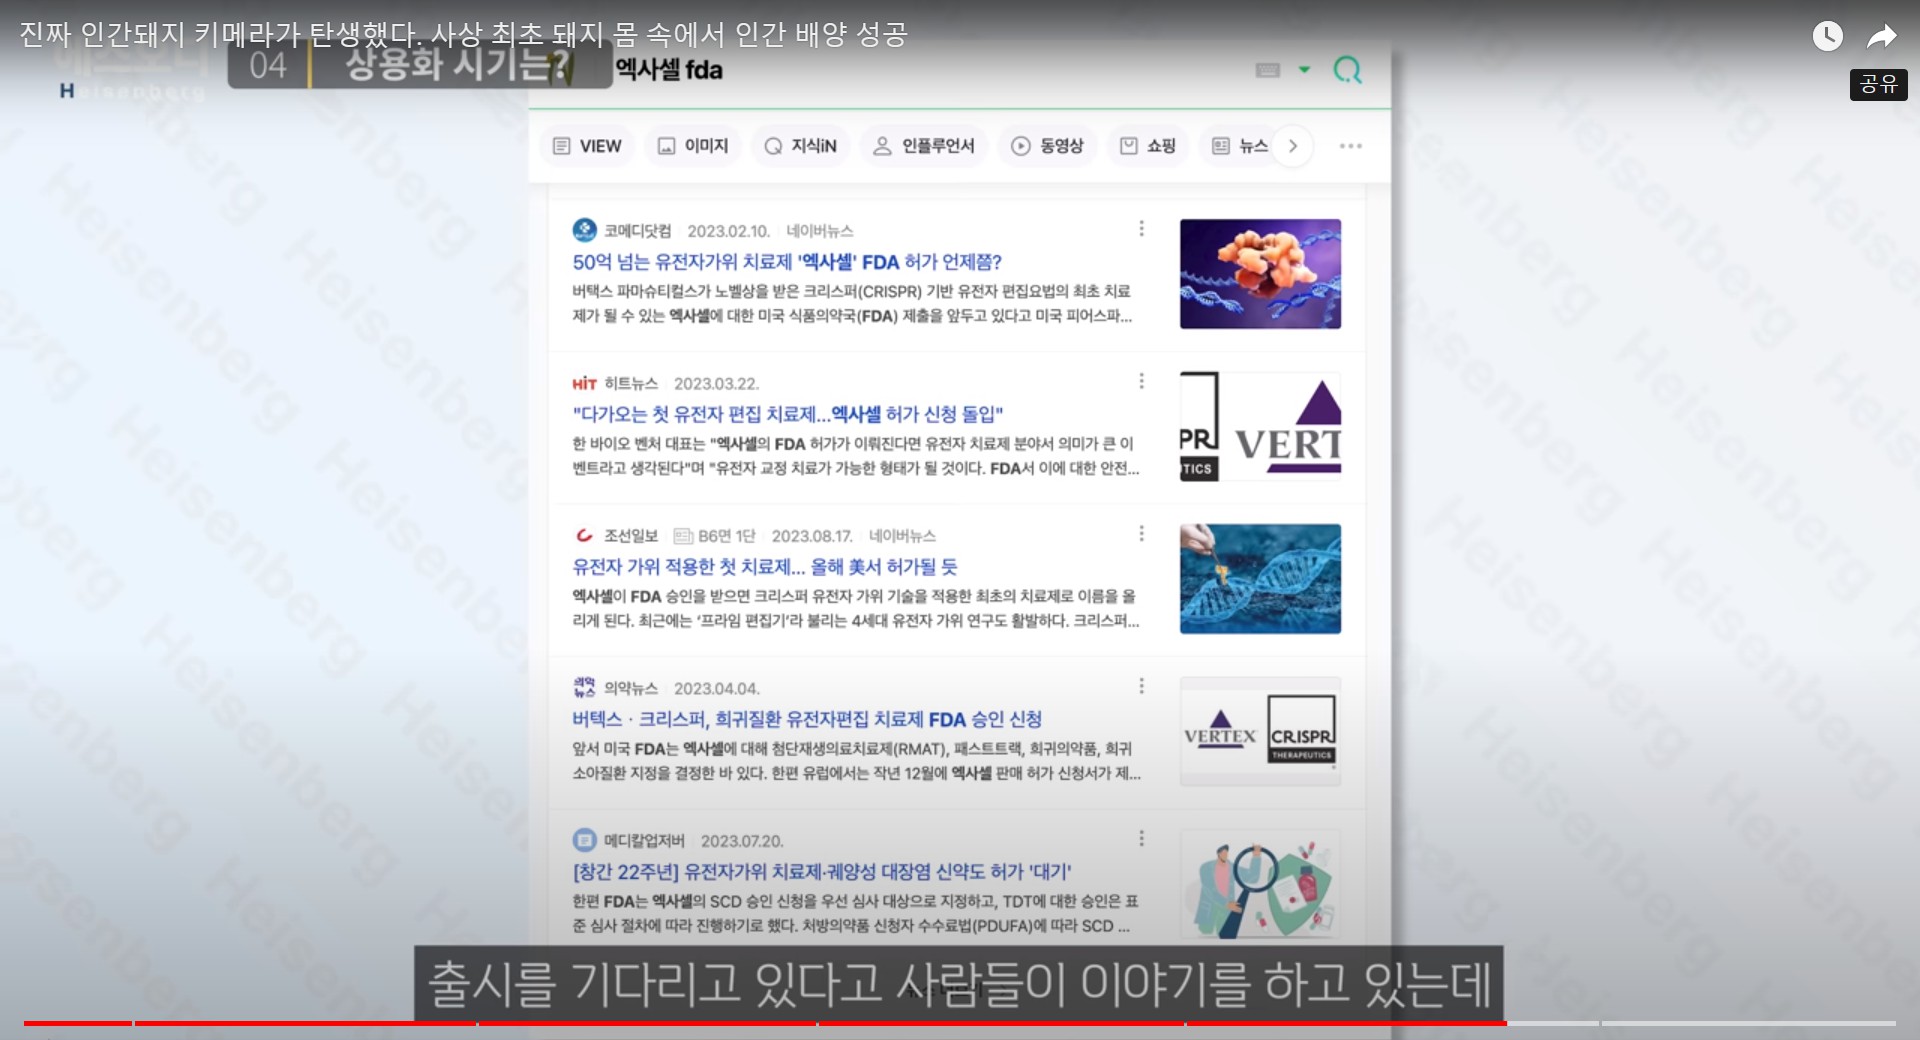Click the 공유 share tooltip label
Image resolution: width=1920 pixels, height=1040 pixels.
click(1878, 84)
